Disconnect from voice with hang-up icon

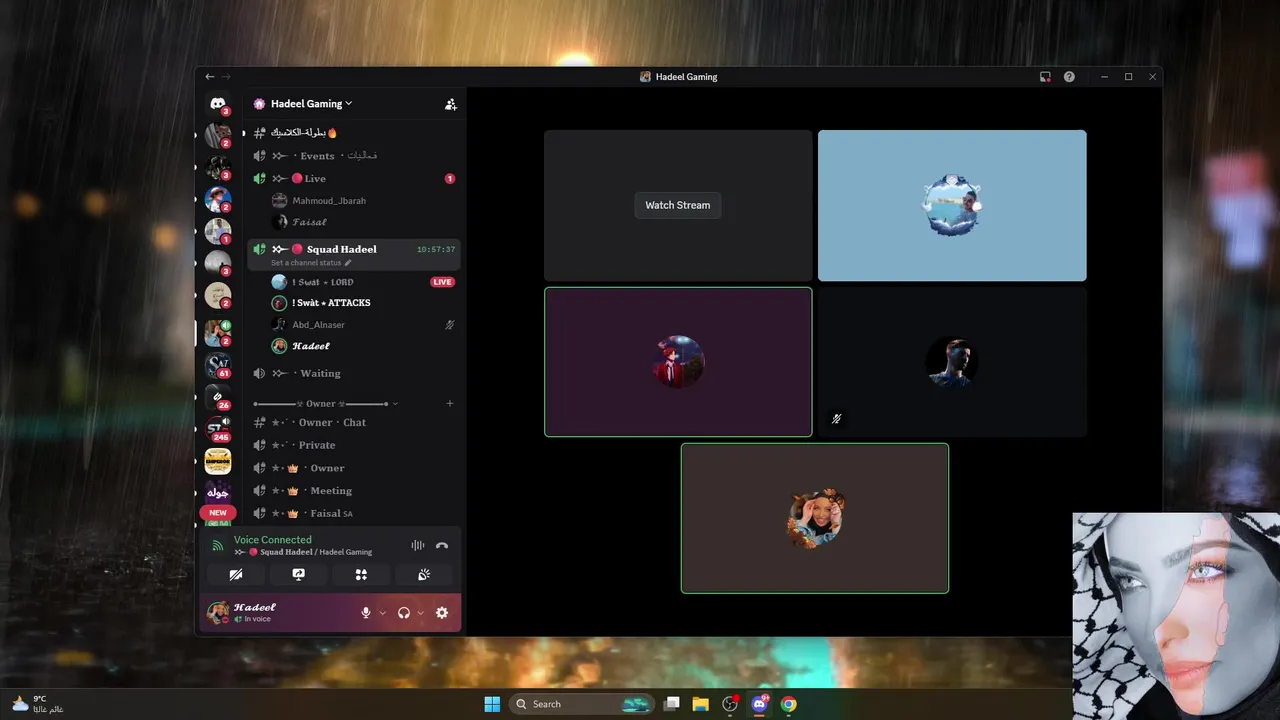click(442, 545)
